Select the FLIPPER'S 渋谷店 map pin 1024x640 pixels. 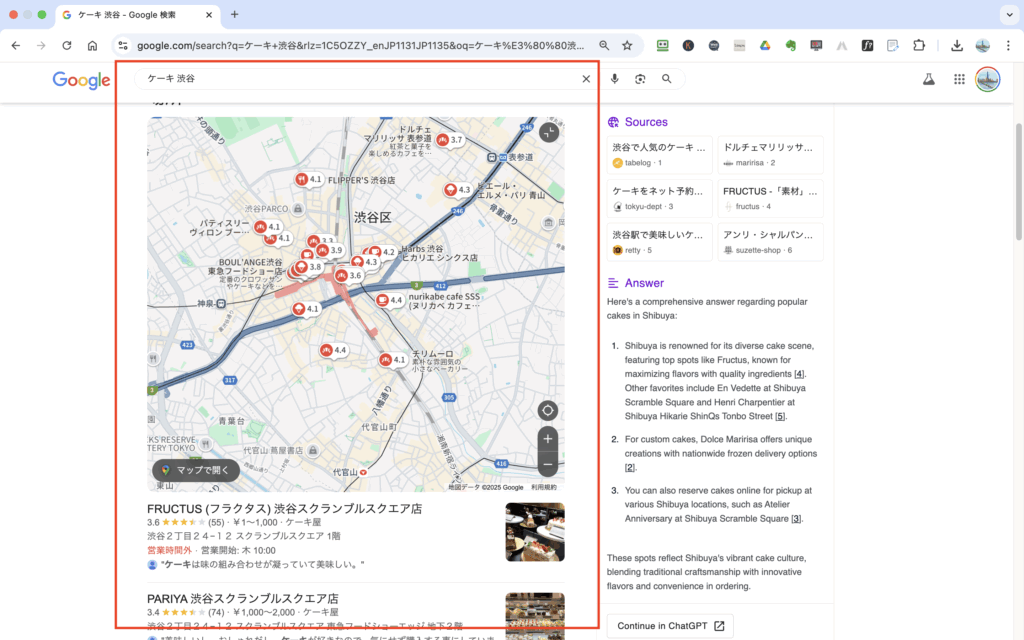309,179
